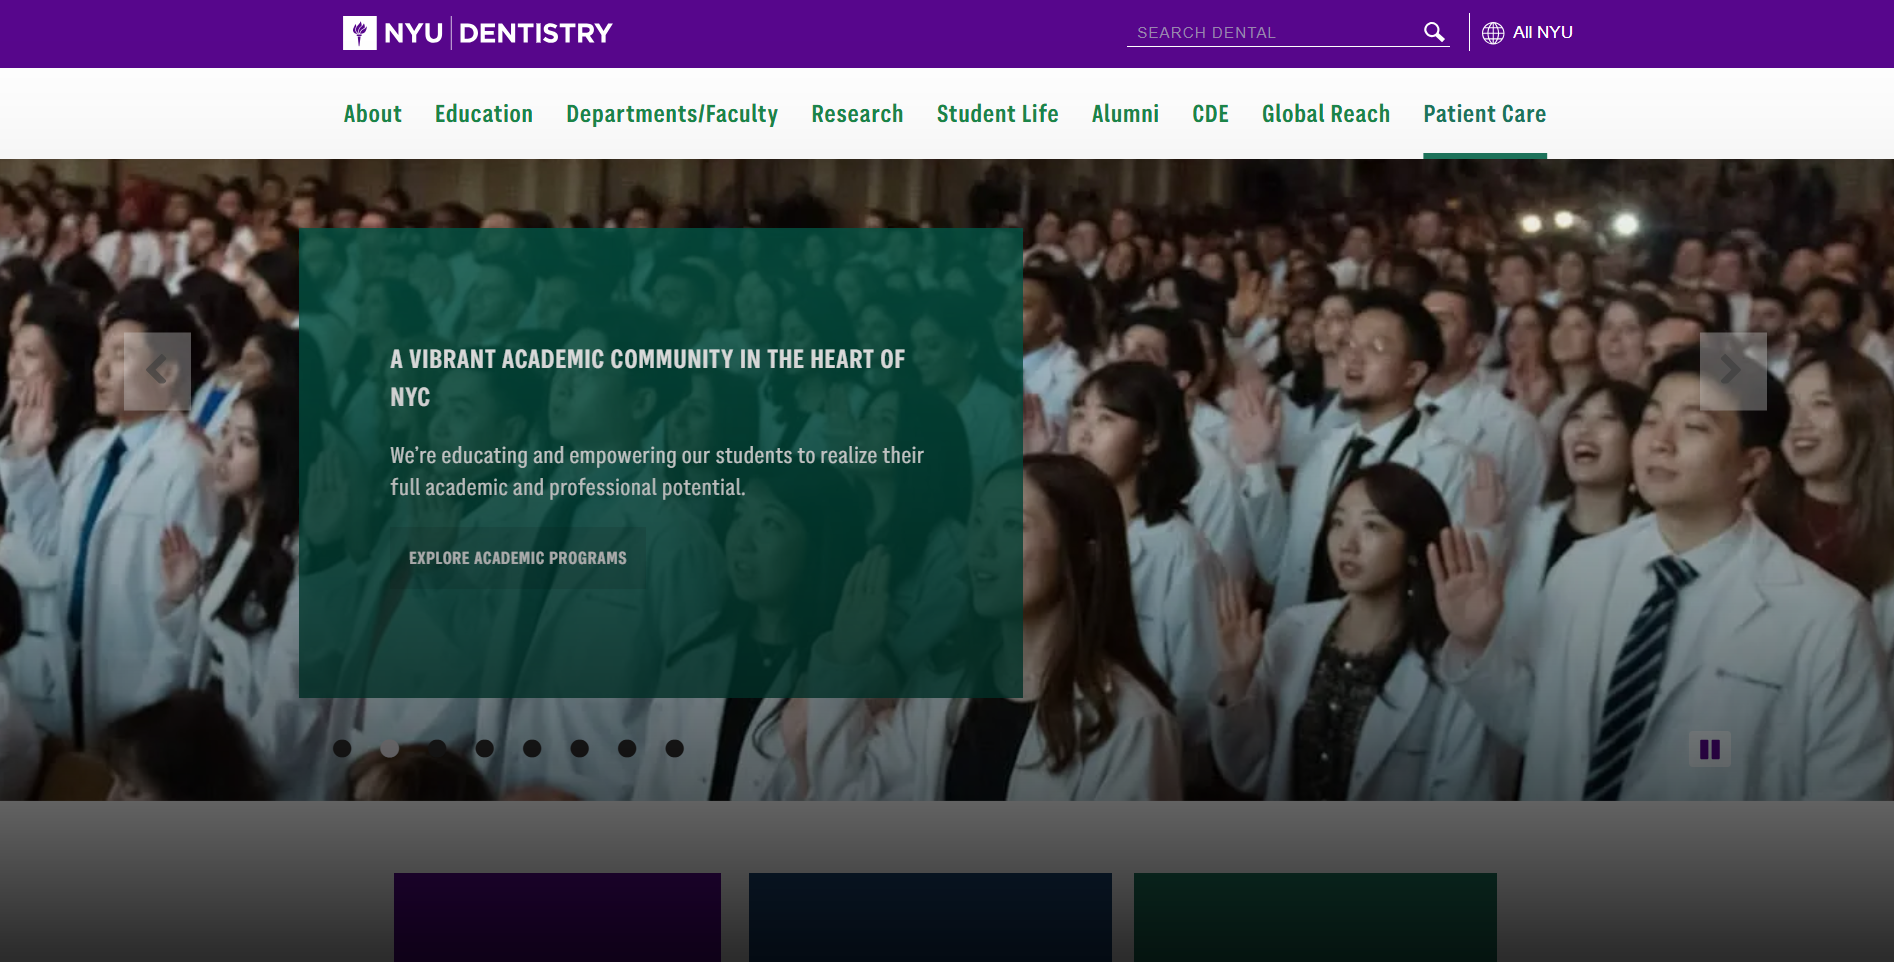
Task: Click the purple card below the carousel
Action: (557, 917)
